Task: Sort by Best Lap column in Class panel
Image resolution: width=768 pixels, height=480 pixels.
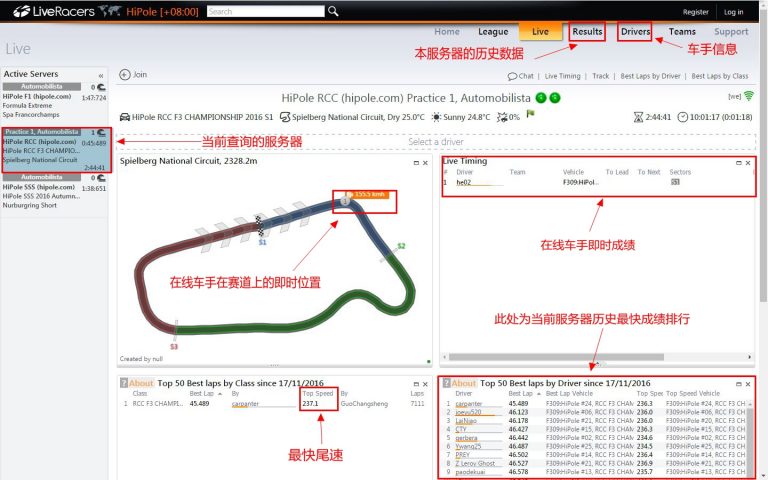Action: point(202,393)
